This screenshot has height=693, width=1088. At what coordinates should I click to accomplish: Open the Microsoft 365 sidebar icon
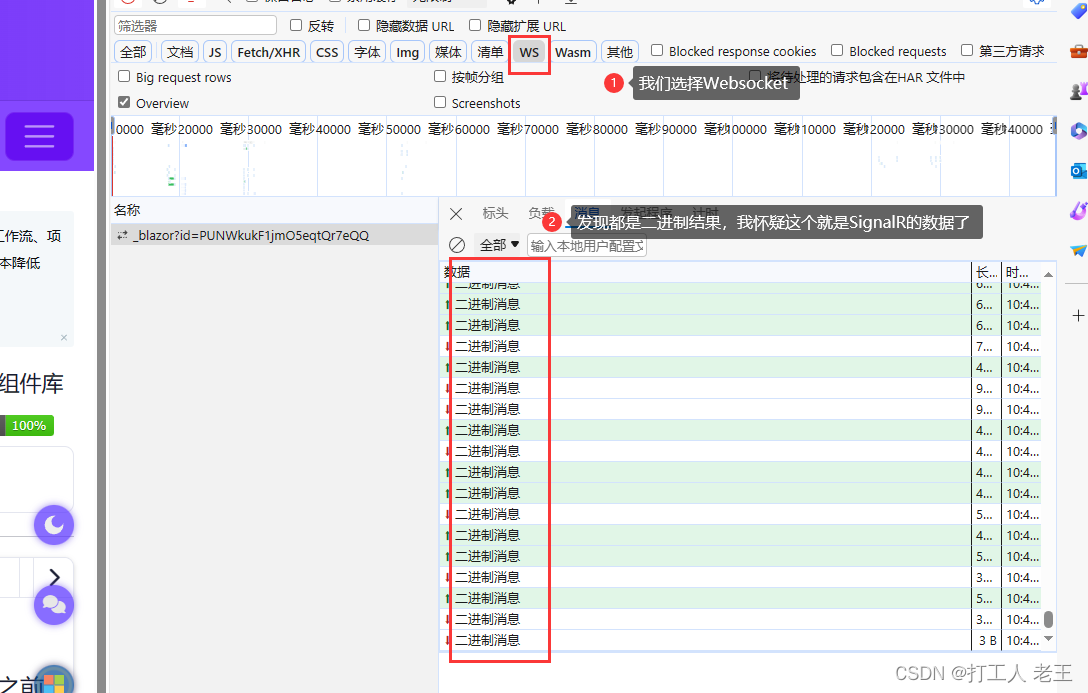point(1078,131)
